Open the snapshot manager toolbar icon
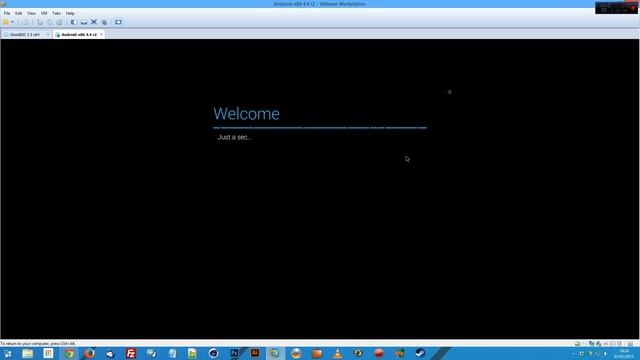 click(59, 22)
